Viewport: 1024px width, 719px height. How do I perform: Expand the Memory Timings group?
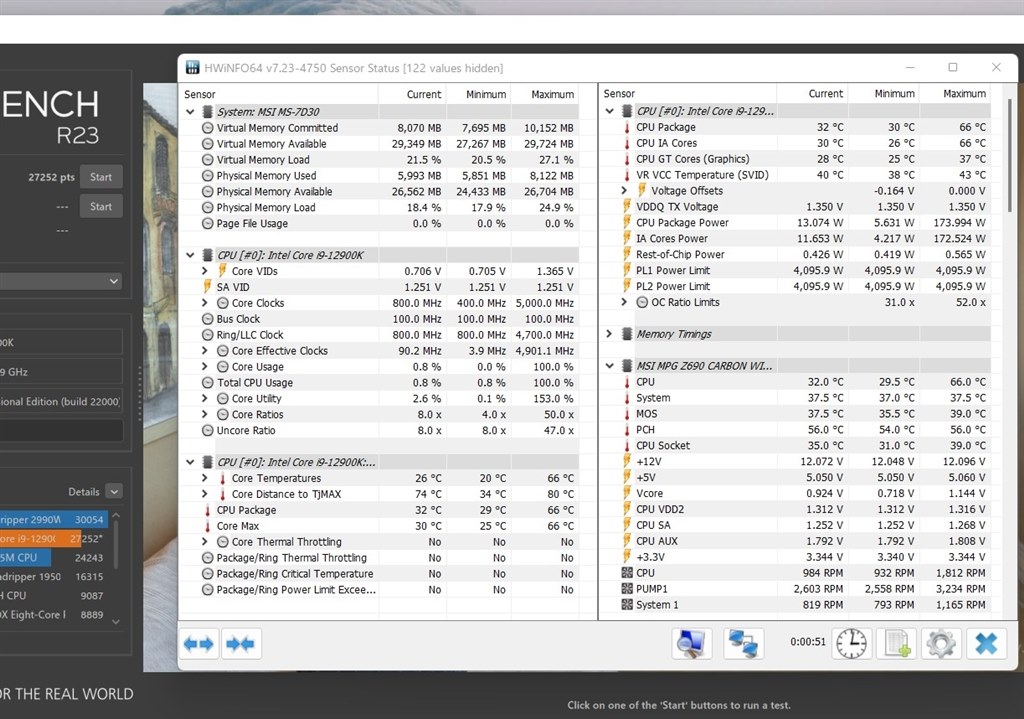[609, 334]
